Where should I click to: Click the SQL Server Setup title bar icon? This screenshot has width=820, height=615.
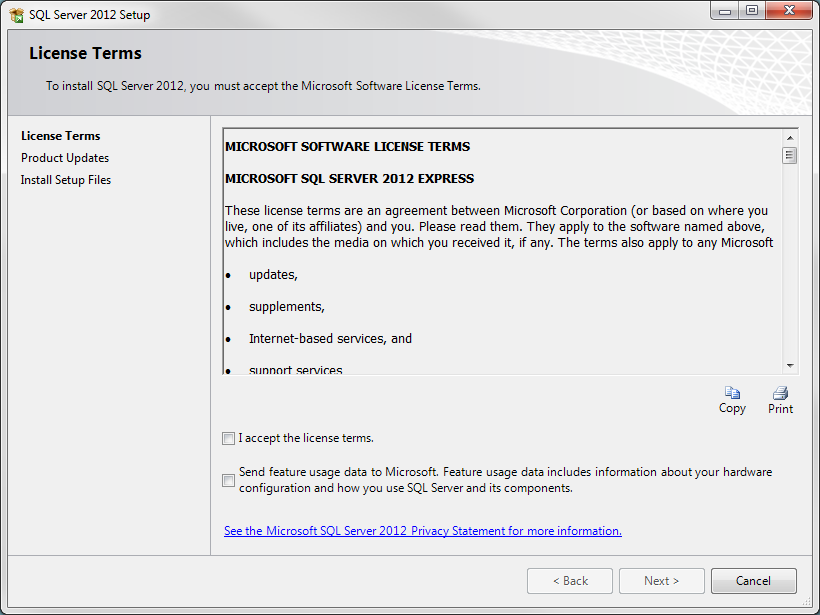coord(16,15)
